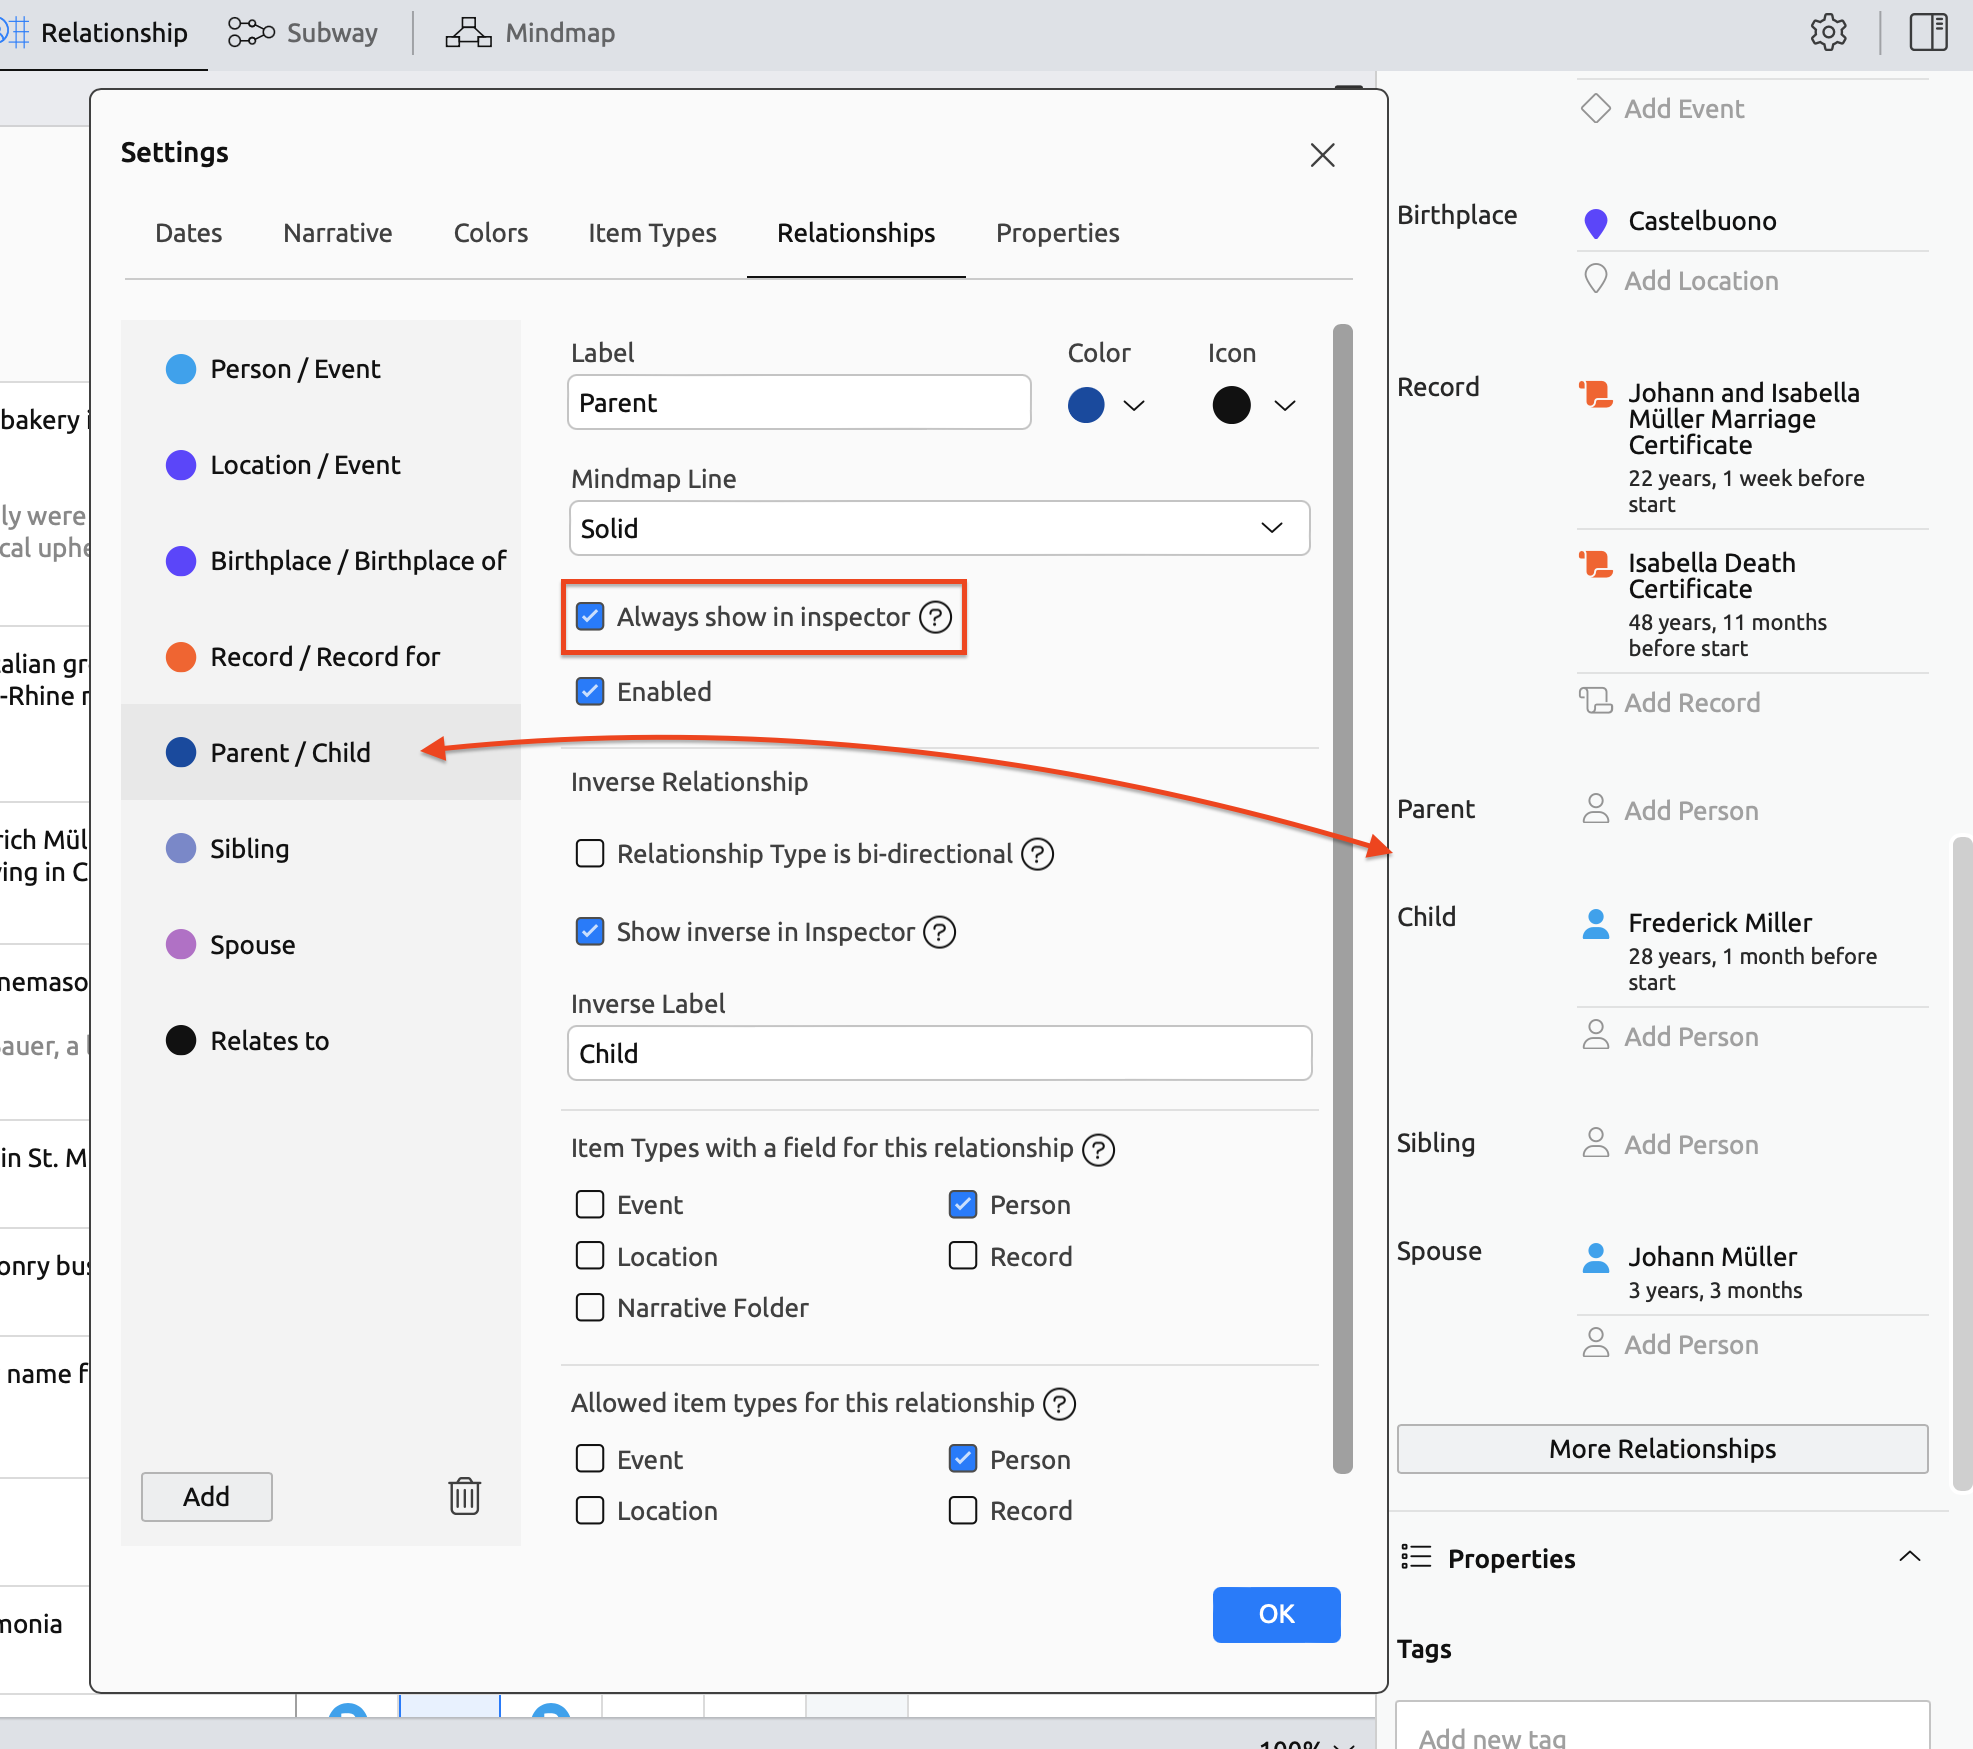Switch to the Item Types tab
The width and height of the screenshot is (1973, 1749).
click(652, 233)
